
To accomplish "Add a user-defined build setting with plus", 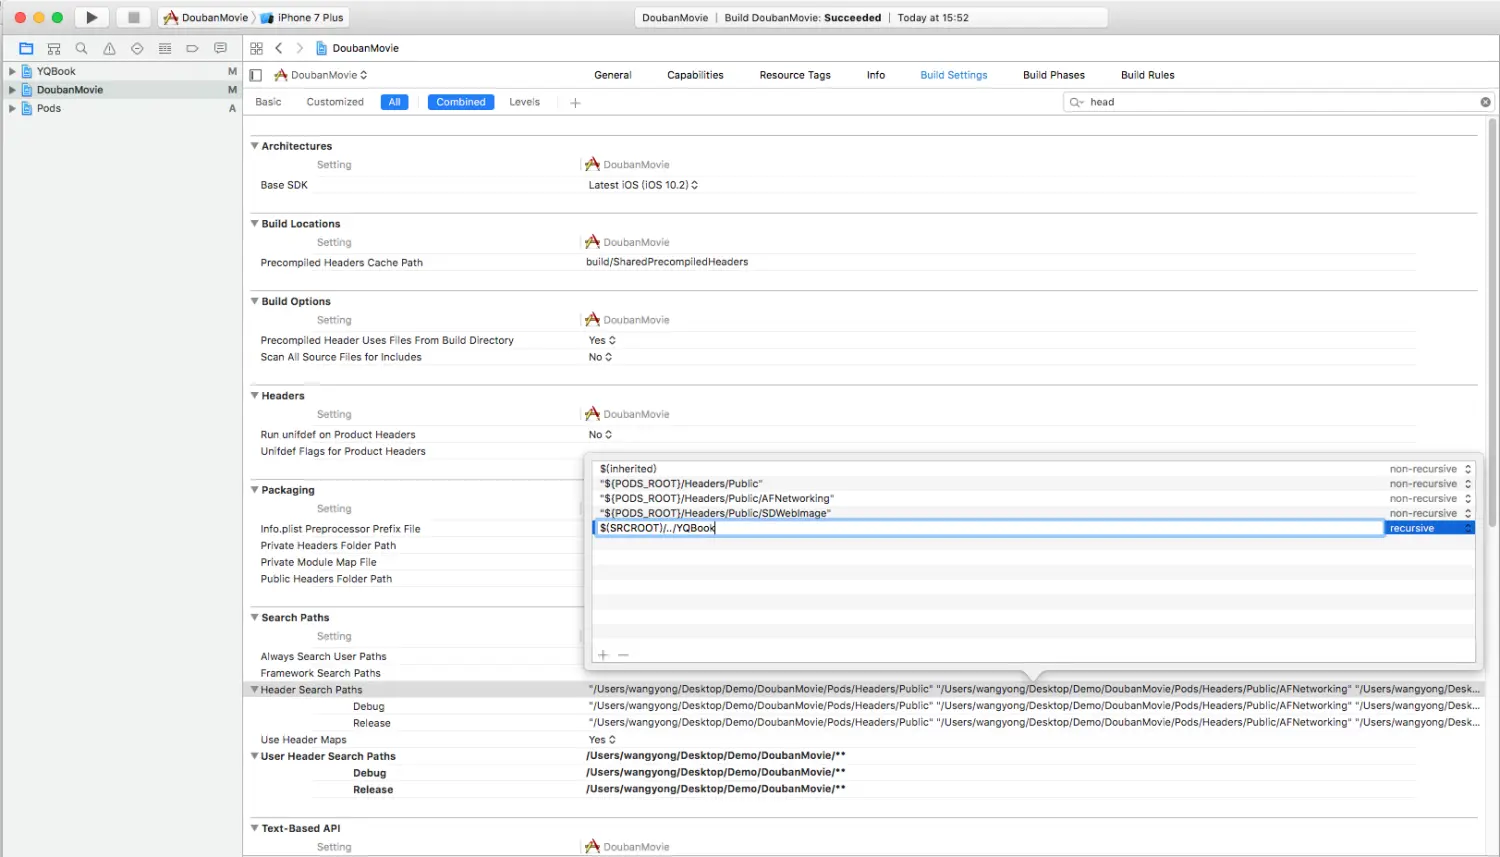I will pos(575,102).
